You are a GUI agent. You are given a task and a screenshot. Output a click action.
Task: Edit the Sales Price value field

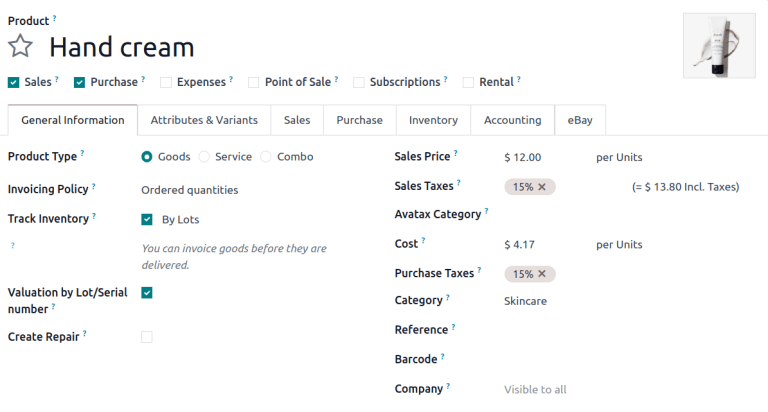(540, 157)
